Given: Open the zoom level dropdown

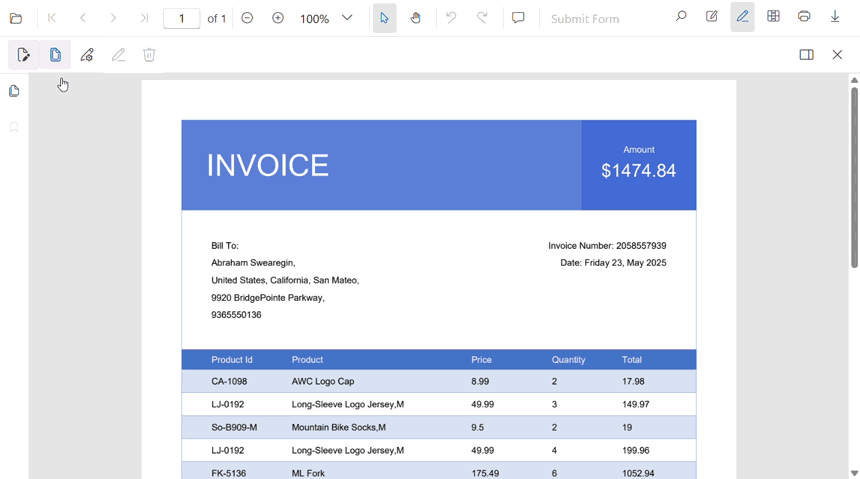Looking at the screenshot, I should pos(347,18).
